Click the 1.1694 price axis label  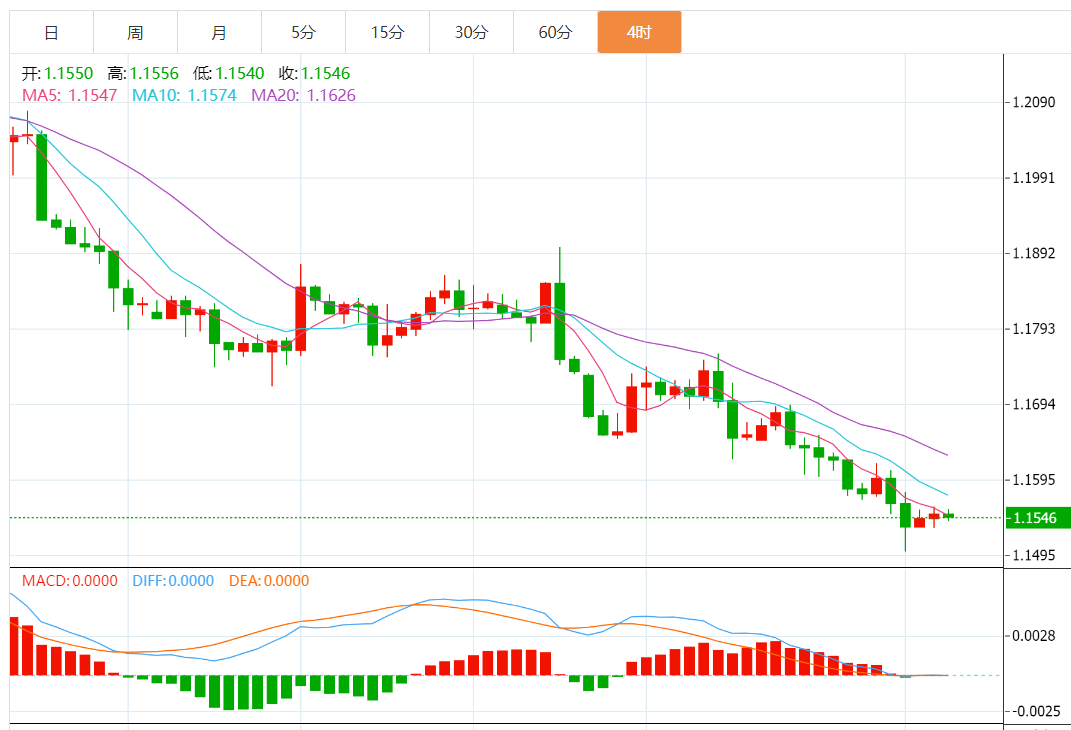click(1033, 404)
